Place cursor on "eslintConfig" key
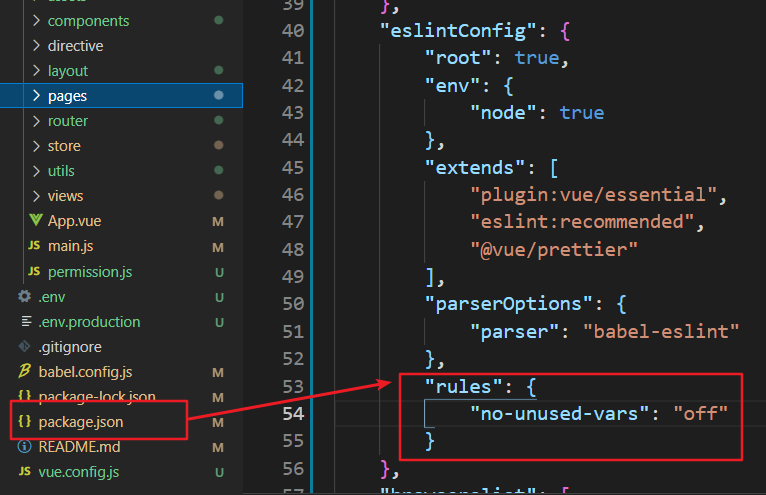766x495 pixels. click(458, 31)
